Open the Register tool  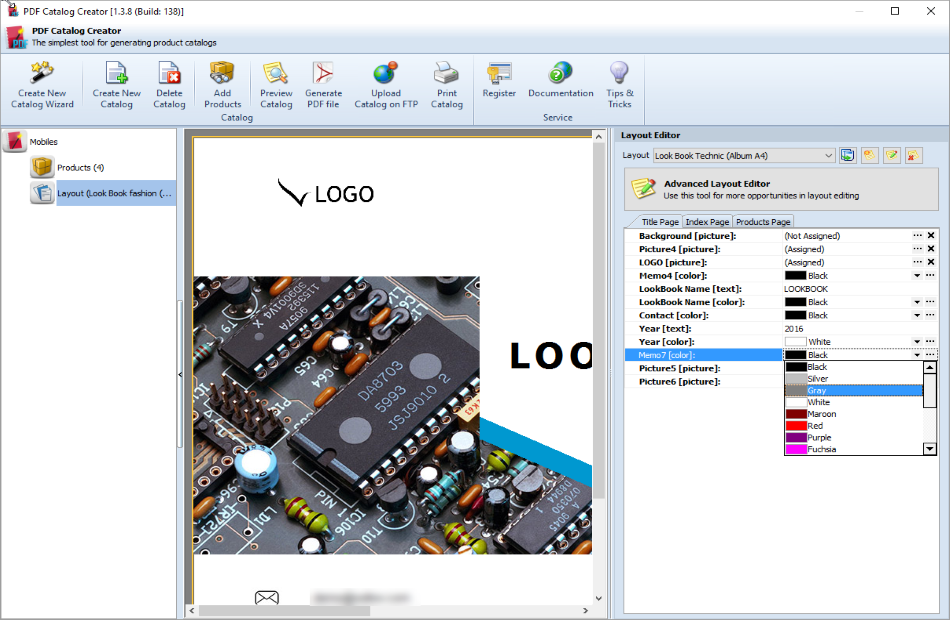click(499, 81)
